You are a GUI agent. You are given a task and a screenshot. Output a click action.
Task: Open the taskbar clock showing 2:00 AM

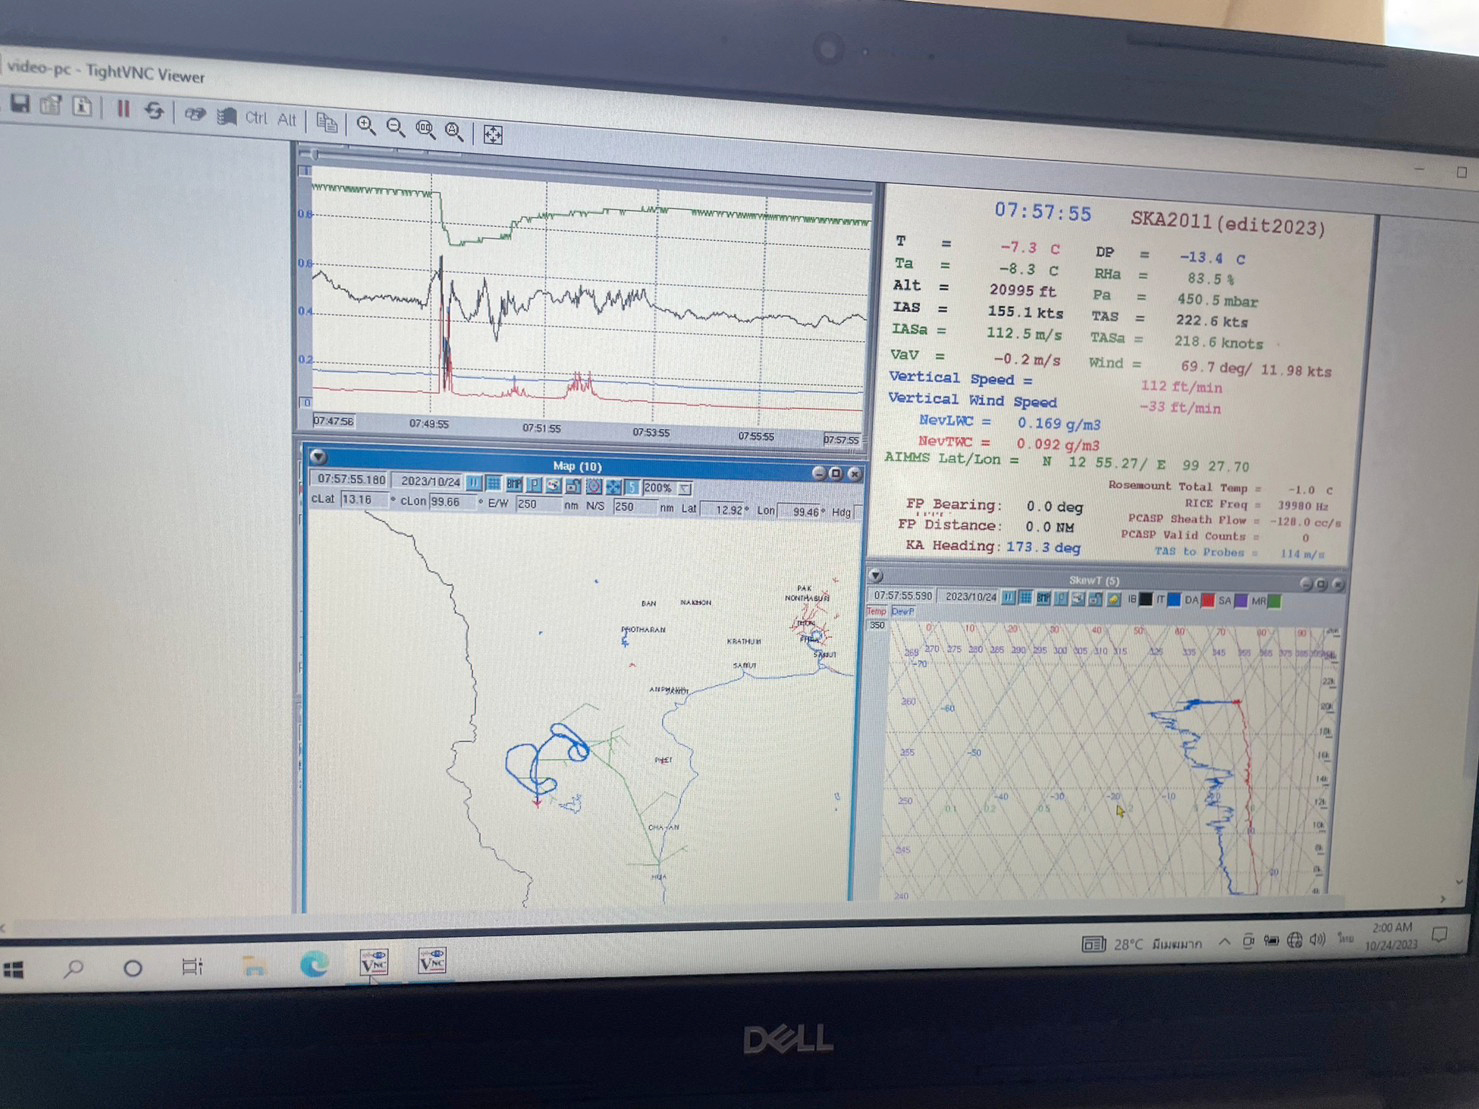click(x=1392, y=936)
